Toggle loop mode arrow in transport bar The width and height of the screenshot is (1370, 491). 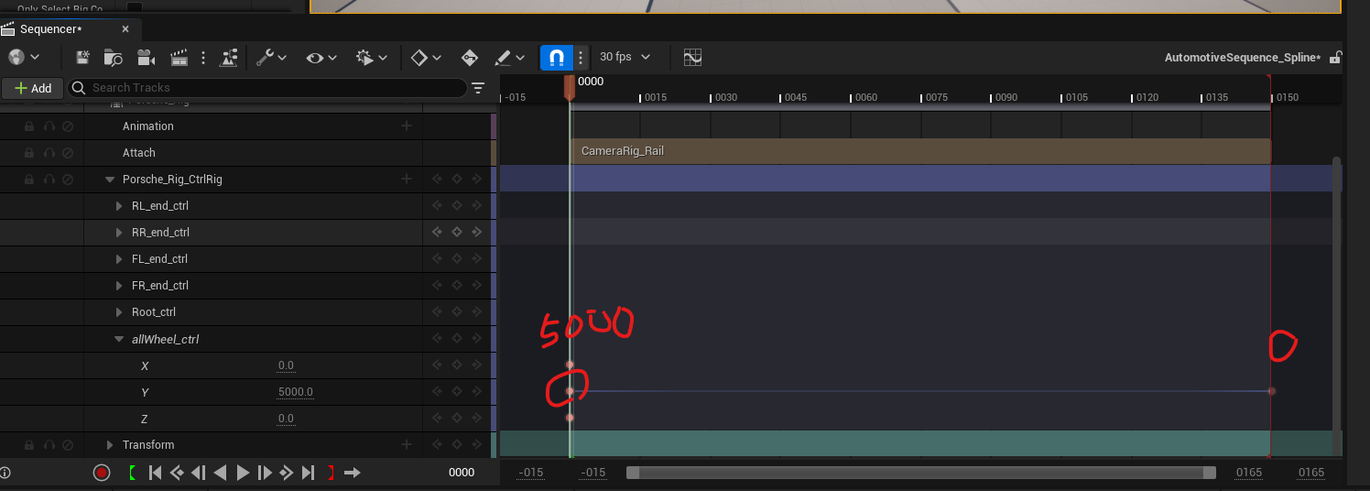click(352, 473)
